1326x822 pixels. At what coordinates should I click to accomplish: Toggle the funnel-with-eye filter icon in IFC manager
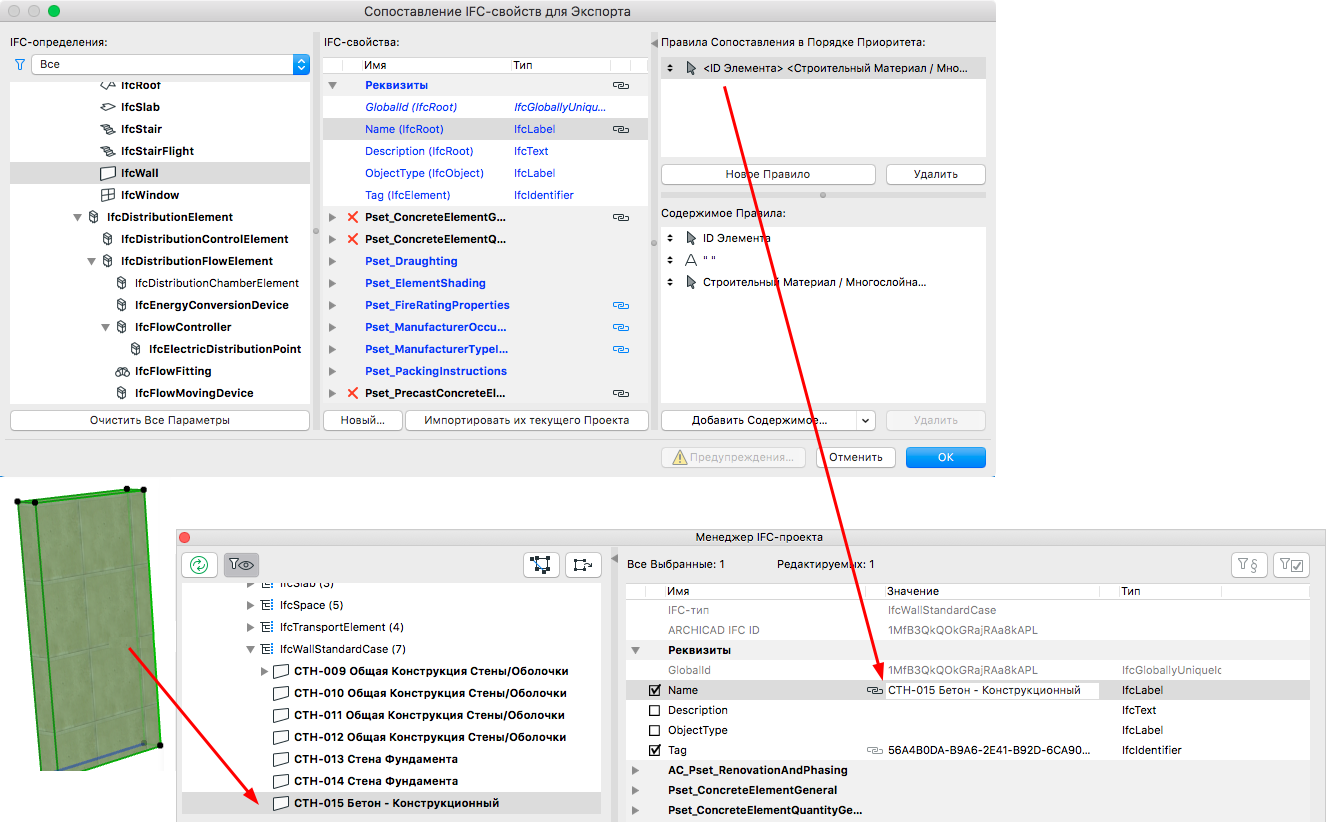(x=241, y=565)
